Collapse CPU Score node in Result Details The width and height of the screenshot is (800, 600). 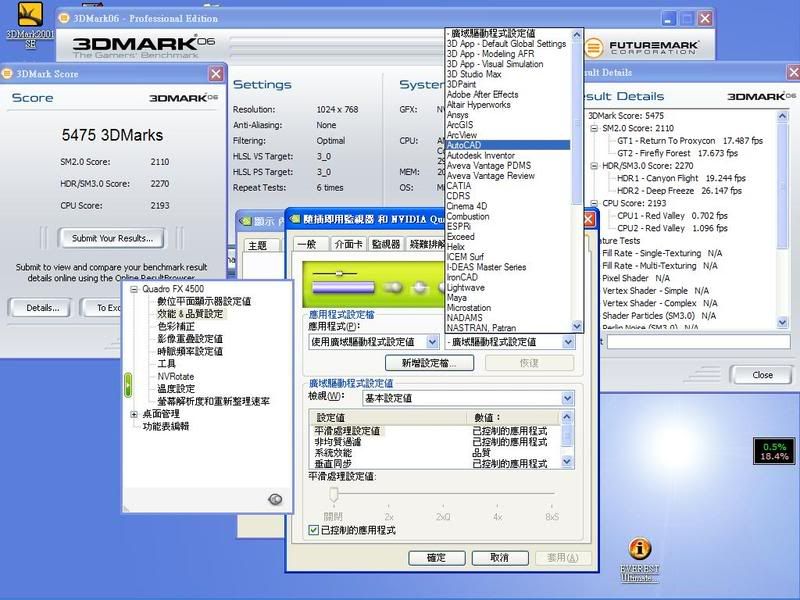point(594,203)
